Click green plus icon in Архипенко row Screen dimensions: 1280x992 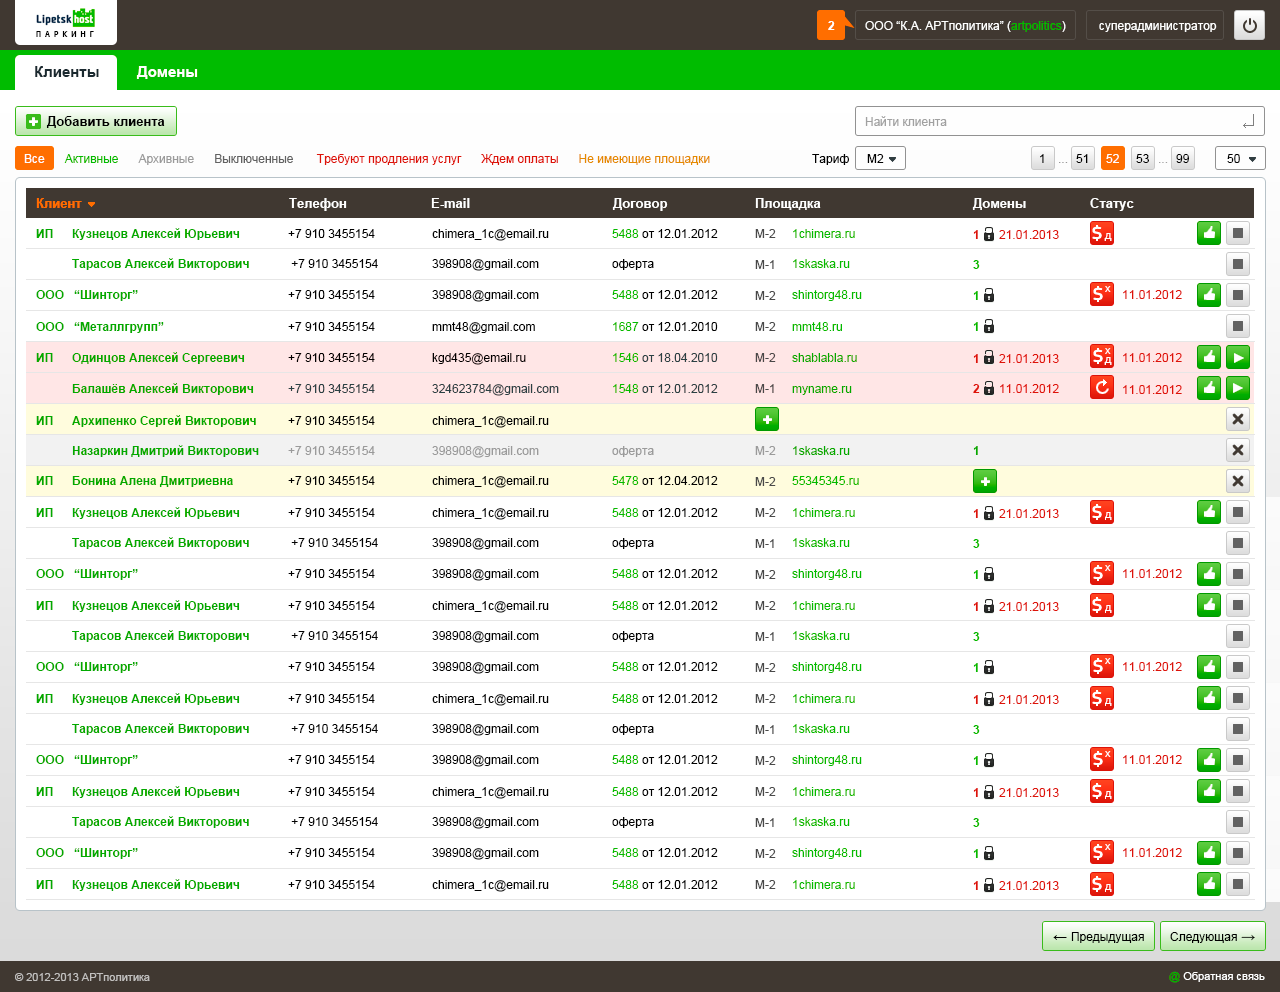(x=767, y=419)
